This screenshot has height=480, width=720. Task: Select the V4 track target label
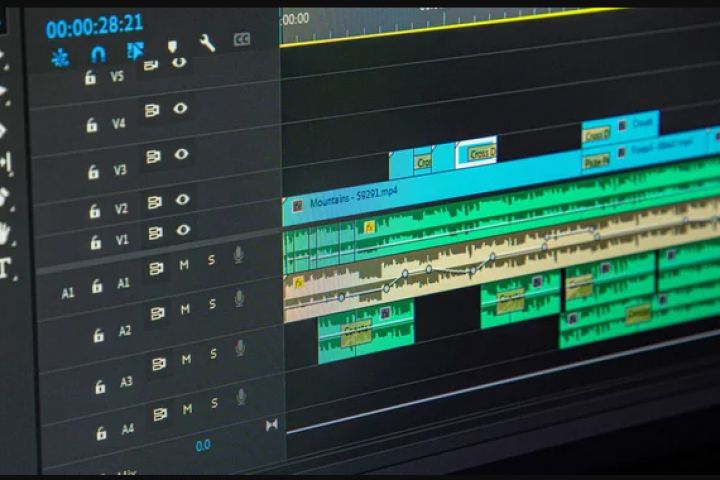(x=118, y=123)
